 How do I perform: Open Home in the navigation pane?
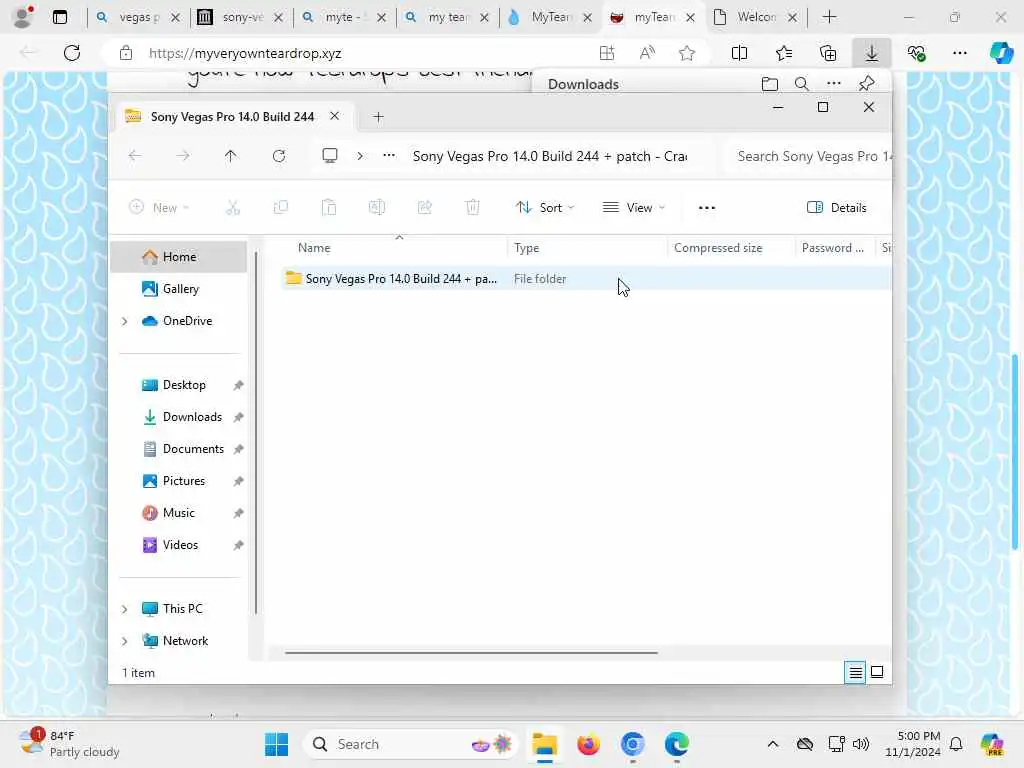coord(178,257)
